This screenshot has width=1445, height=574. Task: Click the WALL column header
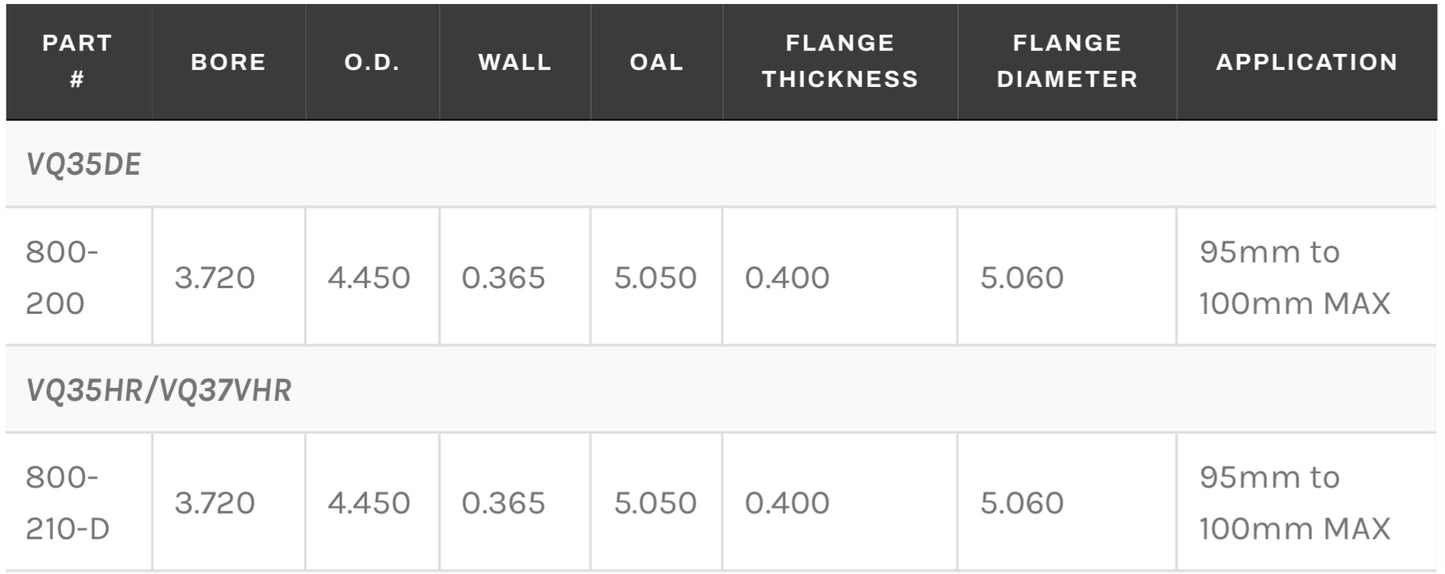pyautogui.click(x=514, y=62)
